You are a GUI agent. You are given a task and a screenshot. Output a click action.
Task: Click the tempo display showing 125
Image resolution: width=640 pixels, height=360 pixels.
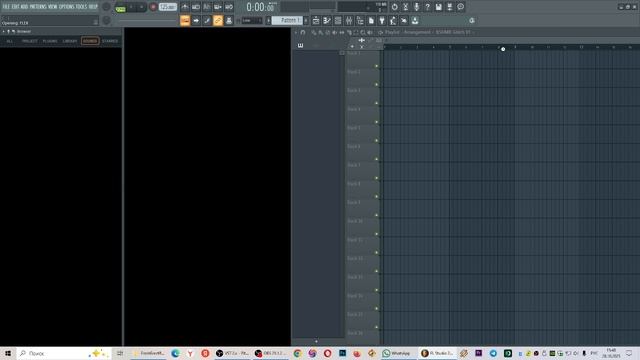coord(168,7)
